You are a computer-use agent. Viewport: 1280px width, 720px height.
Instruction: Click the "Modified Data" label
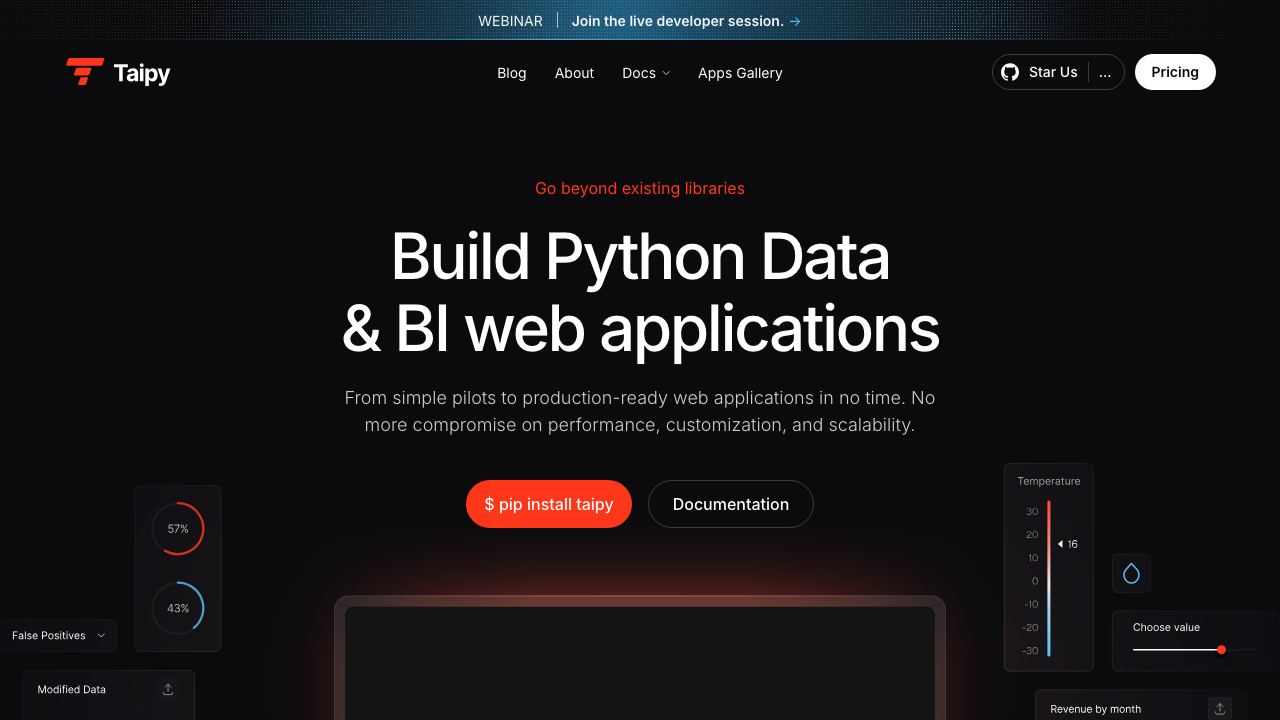pos(72,689)
